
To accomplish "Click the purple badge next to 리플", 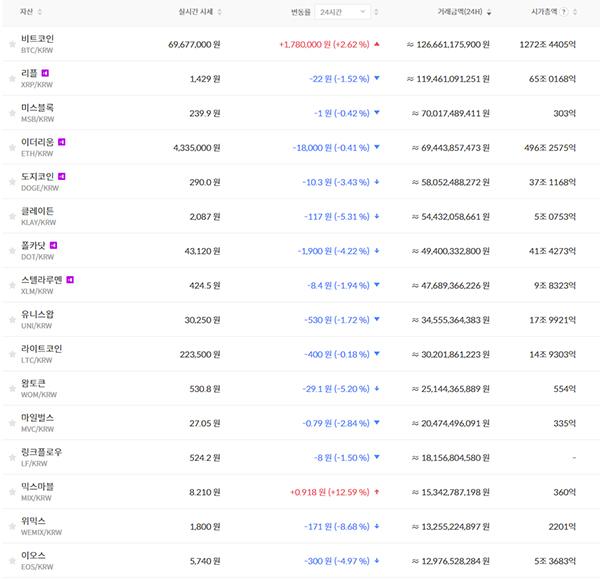I will (x=45, y=73).
